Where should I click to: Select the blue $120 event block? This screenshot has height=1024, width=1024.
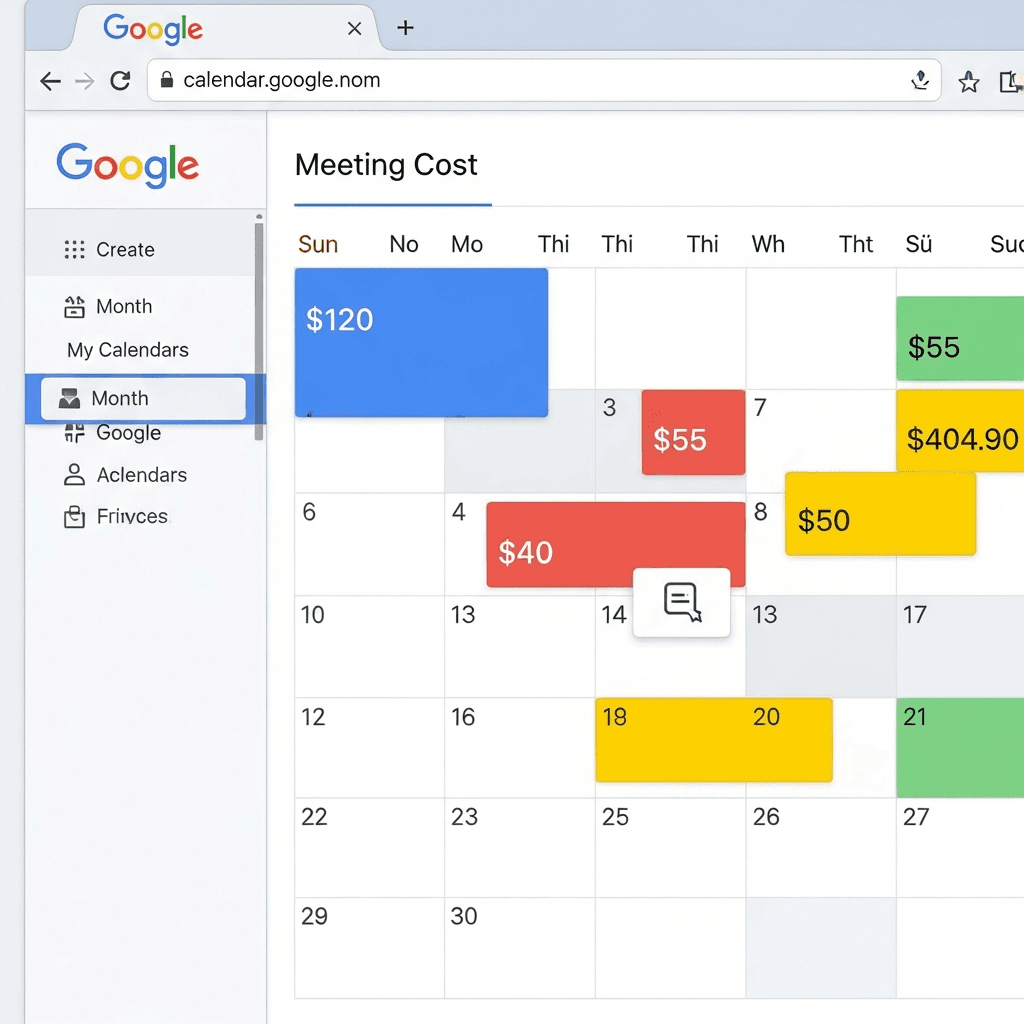420,340
